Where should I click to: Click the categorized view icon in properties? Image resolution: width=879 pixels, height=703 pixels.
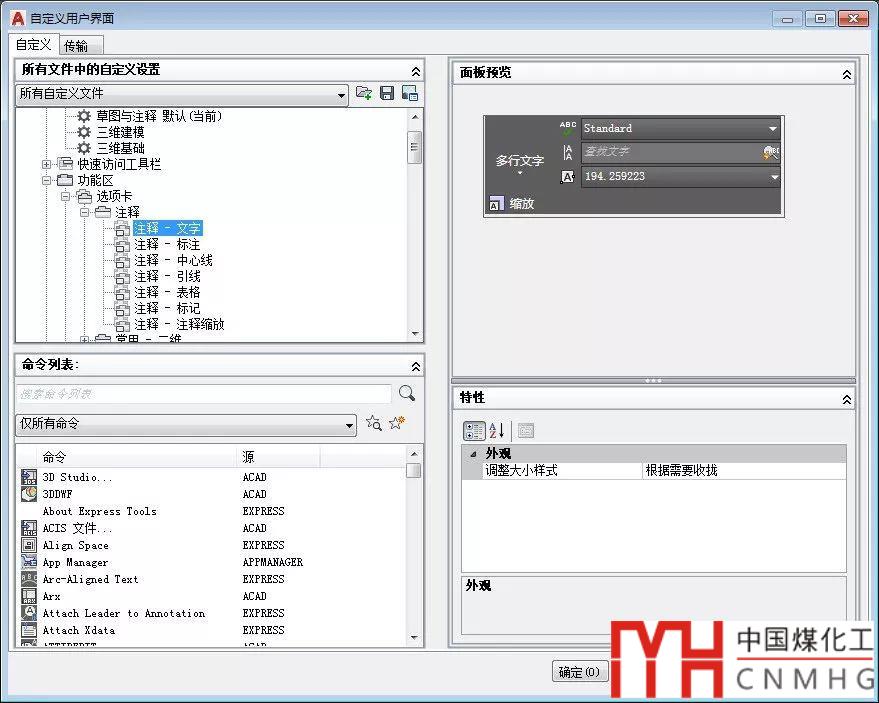click(x=474, y=431)
